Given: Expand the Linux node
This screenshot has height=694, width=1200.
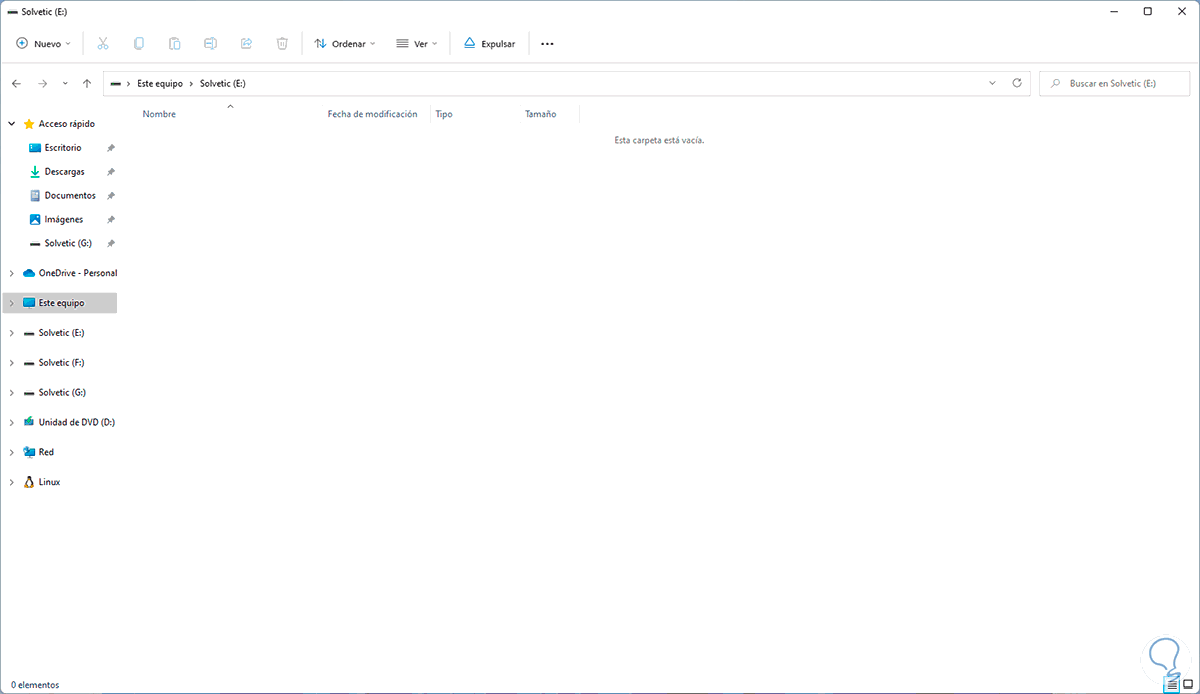Looking at the screenshot, I should click(11, 482).
